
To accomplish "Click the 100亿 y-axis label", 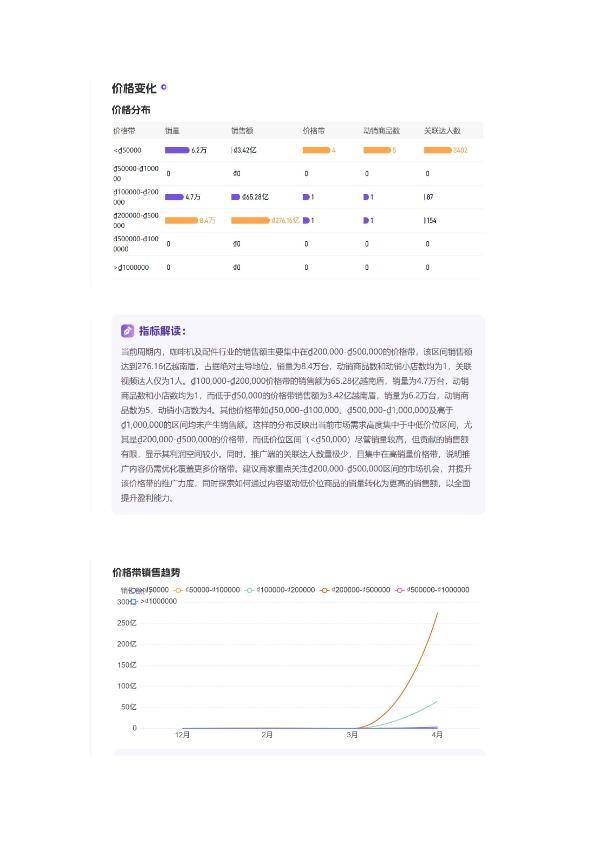I will (x=127, y=686).
